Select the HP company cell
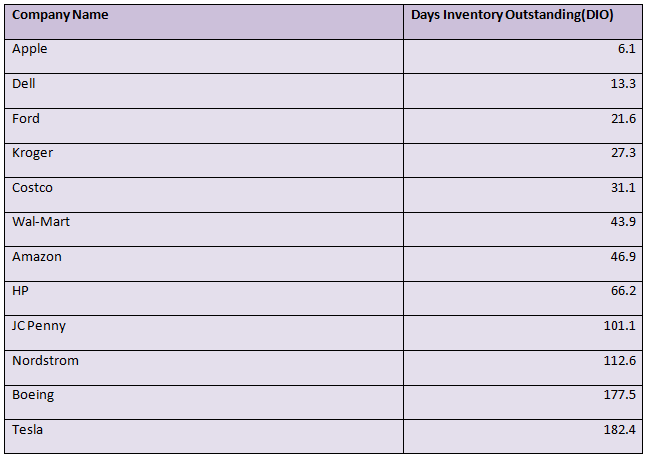 click(204, 298)
